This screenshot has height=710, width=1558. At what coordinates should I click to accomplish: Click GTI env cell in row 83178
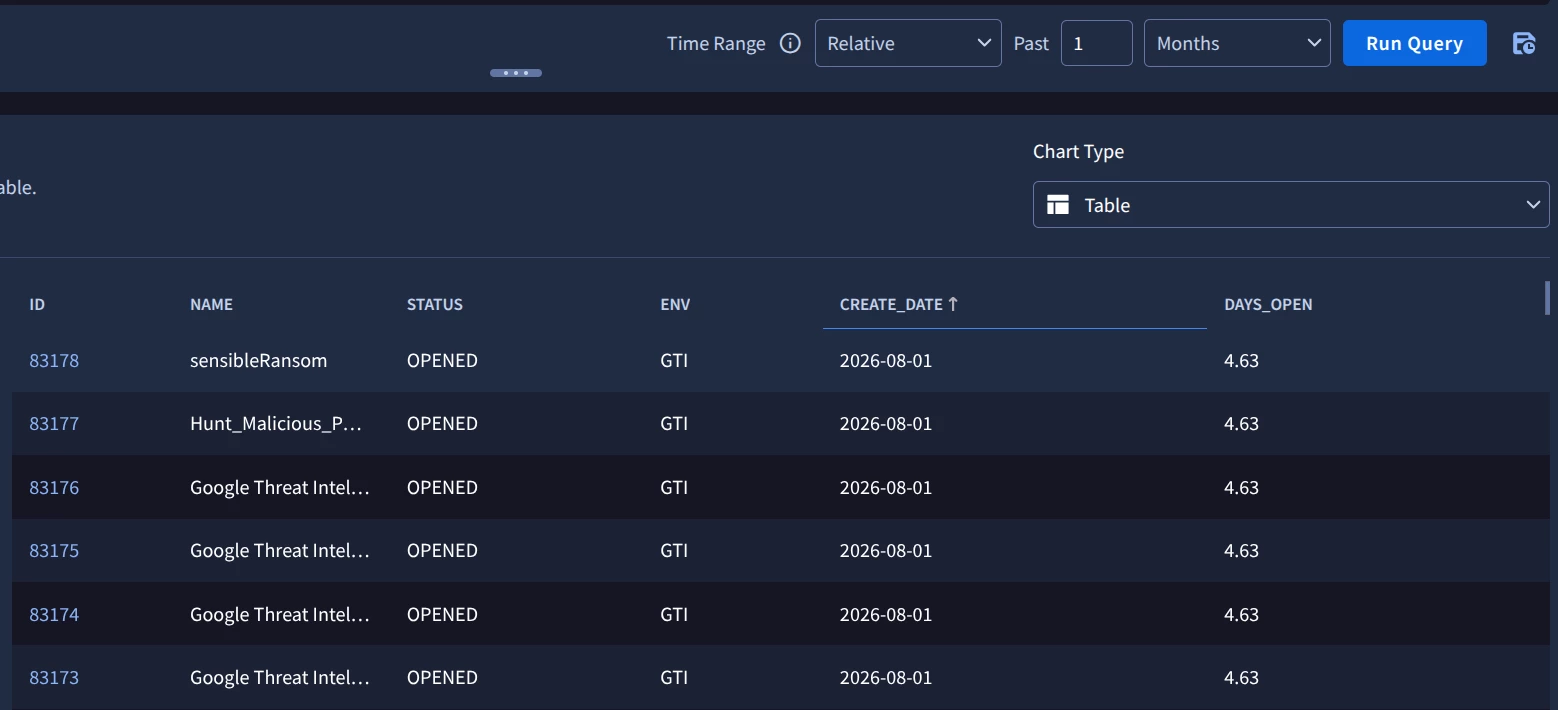coord(674,360)
